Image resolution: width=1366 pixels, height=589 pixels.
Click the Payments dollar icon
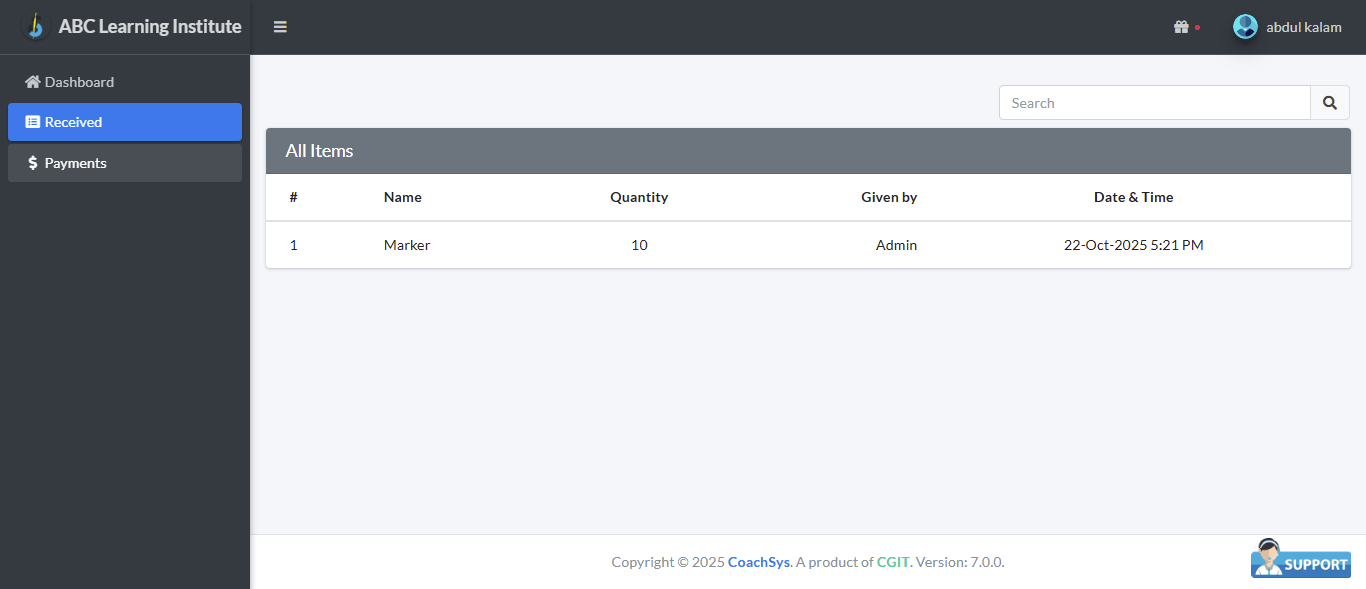pos(33,163)
